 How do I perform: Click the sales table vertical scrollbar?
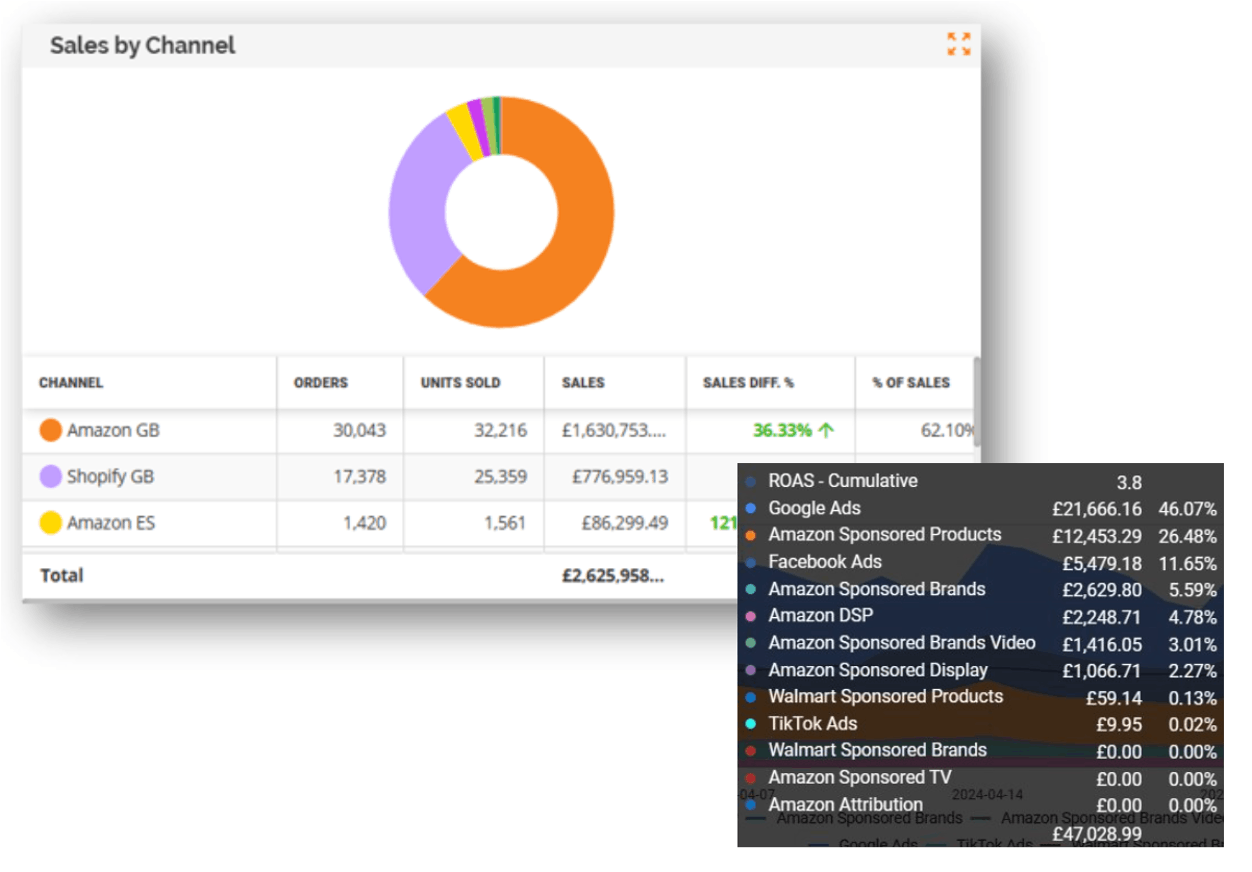pyautogui.click(x=977, y=400)
